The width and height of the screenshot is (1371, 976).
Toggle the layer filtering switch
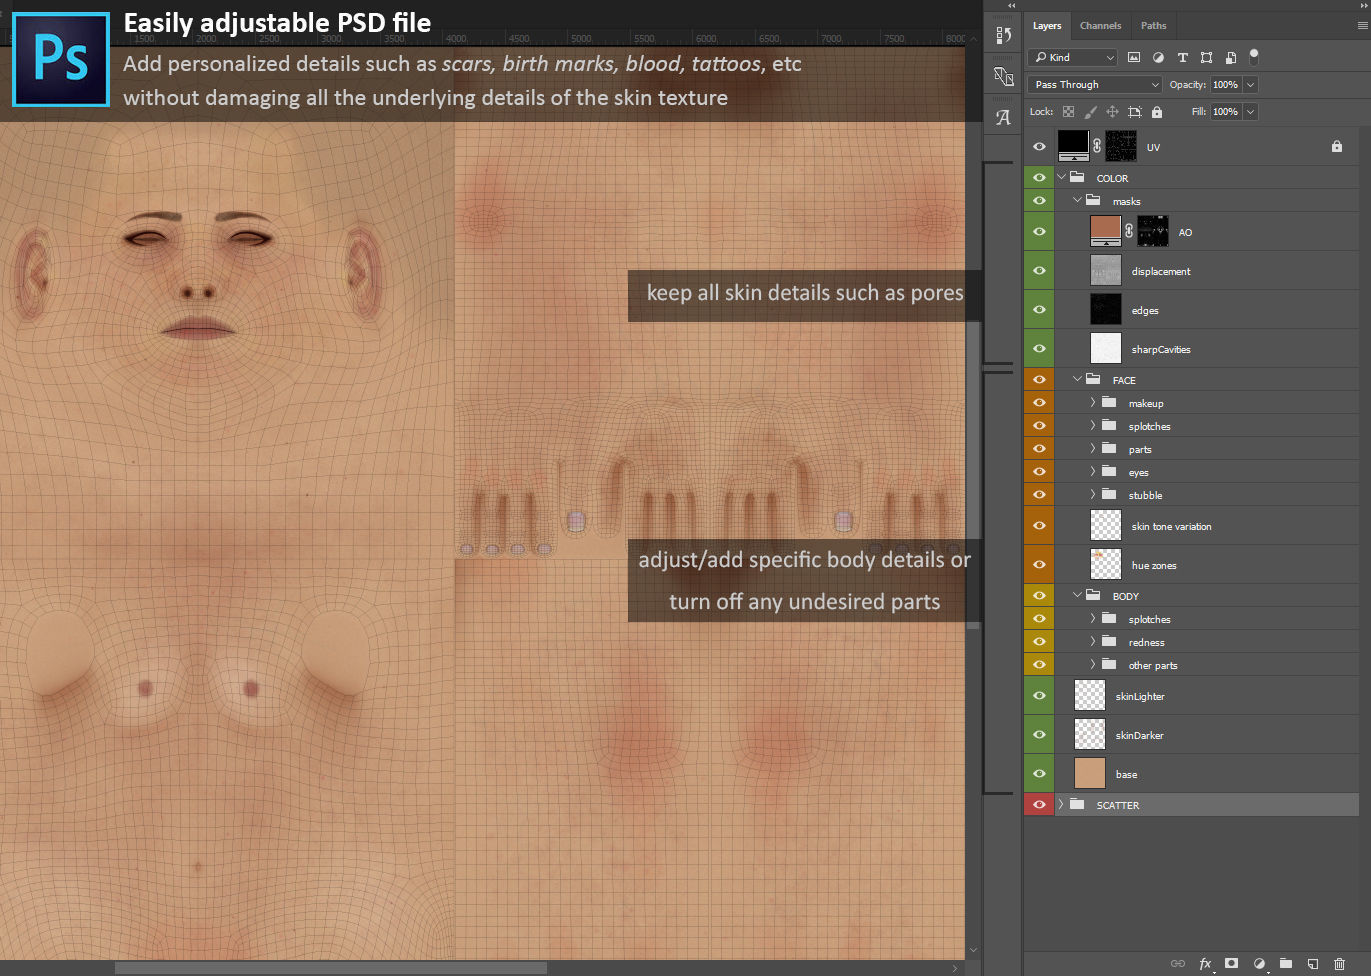[x=1254, y=56]
